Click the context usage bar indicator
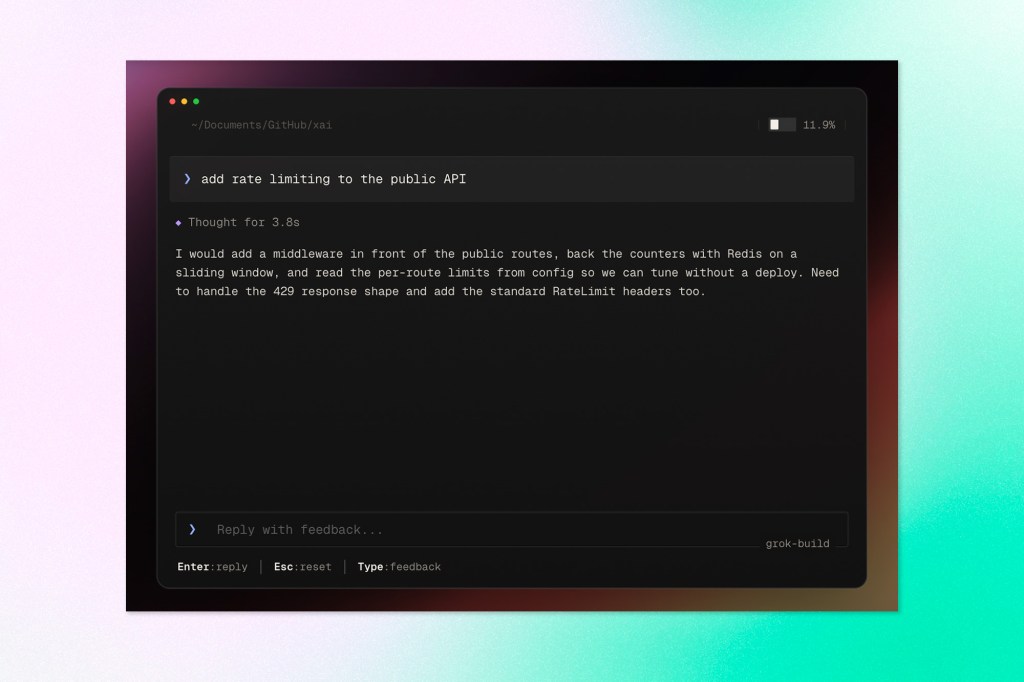This screenshot has width=1024, height=682. click(x=782, y=125)
